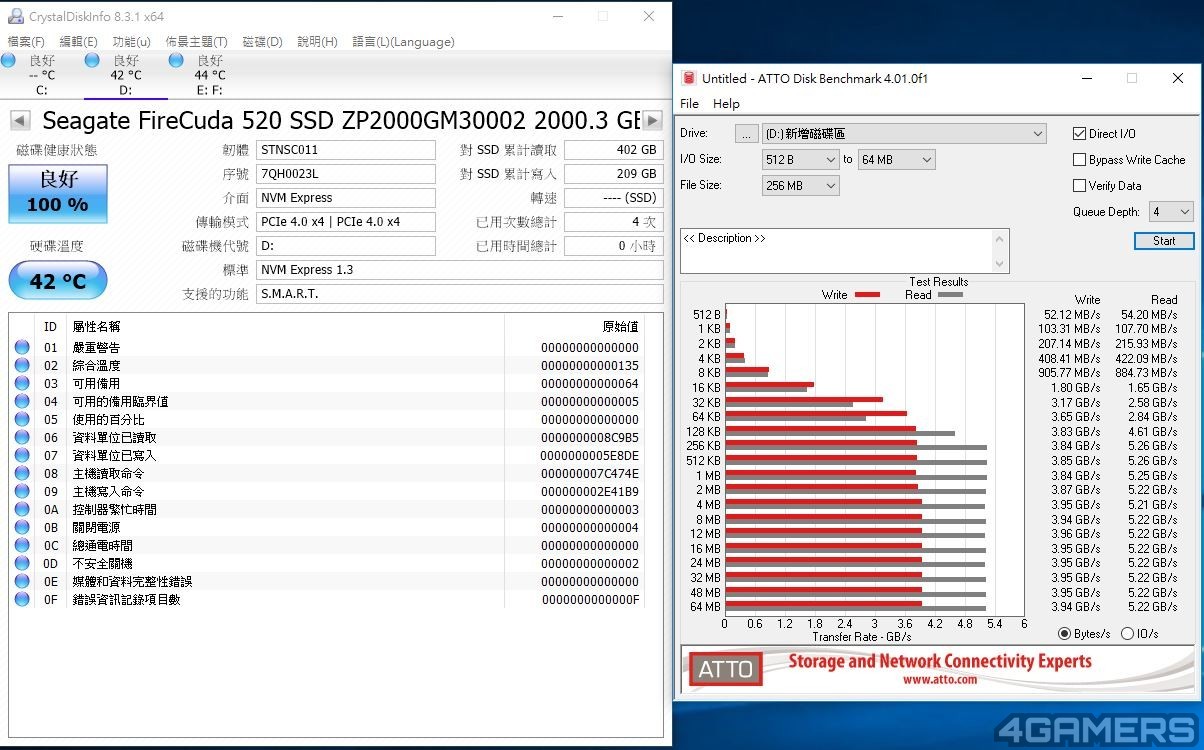The height and width of the screenshot is (750, 1204).
Task: Click the CrystalDiskInfo app icon in title bar
Action: (15, 16)
